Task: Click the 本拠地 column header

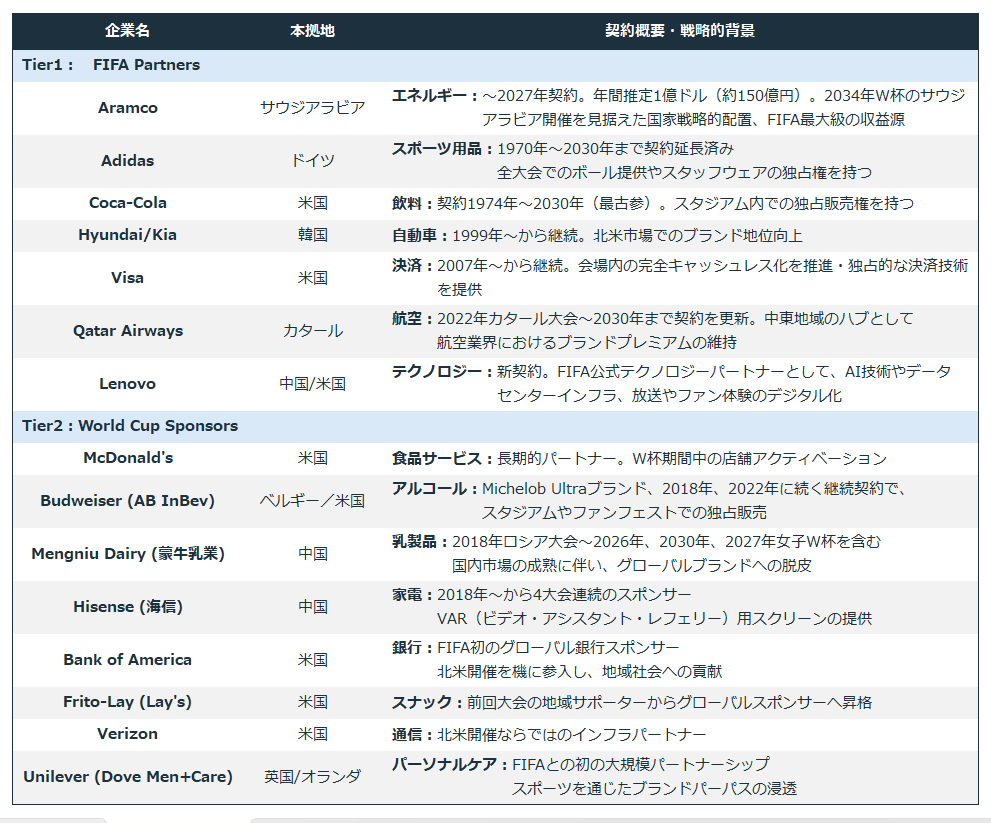Action: (x=312, y=28)
